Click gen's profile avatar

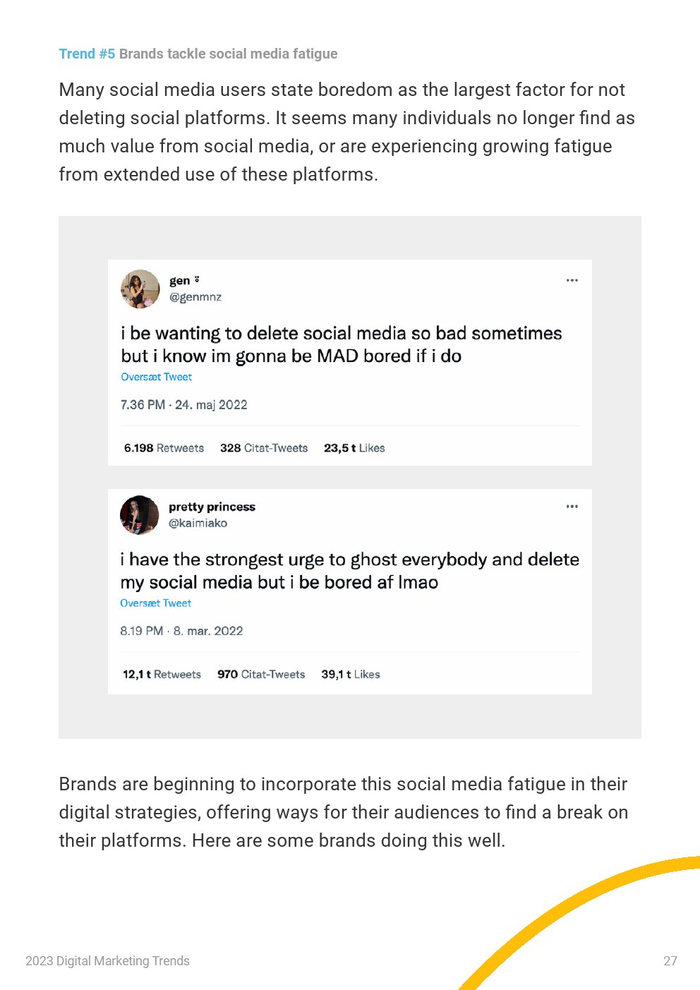(140, 289)
